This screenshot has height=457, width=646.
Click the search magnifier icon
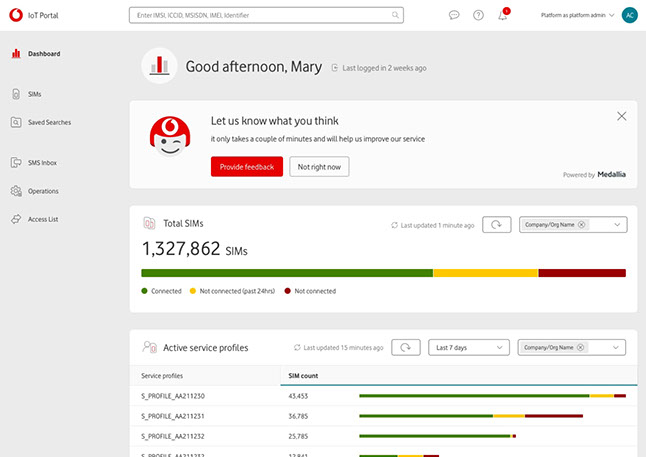396,15
